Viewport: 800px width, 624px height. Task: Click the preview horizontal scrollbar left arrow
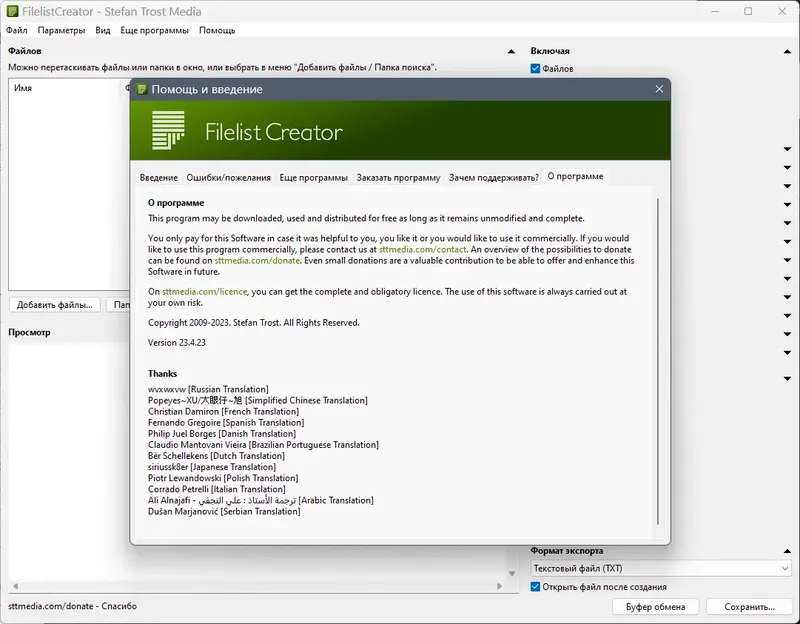pyautogui.click(x=15, y=586)
